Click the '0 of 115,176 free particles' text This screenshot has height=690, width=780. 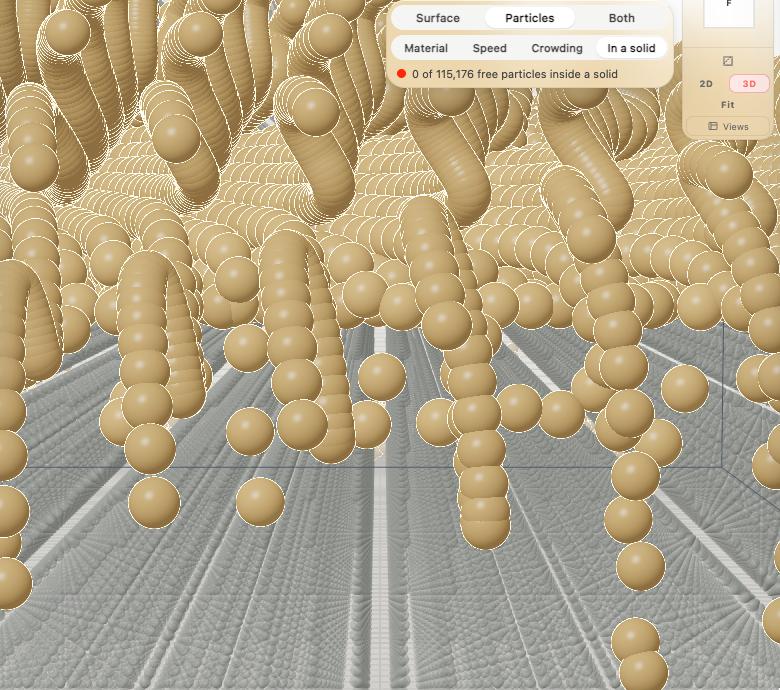[x=515, y=74]
